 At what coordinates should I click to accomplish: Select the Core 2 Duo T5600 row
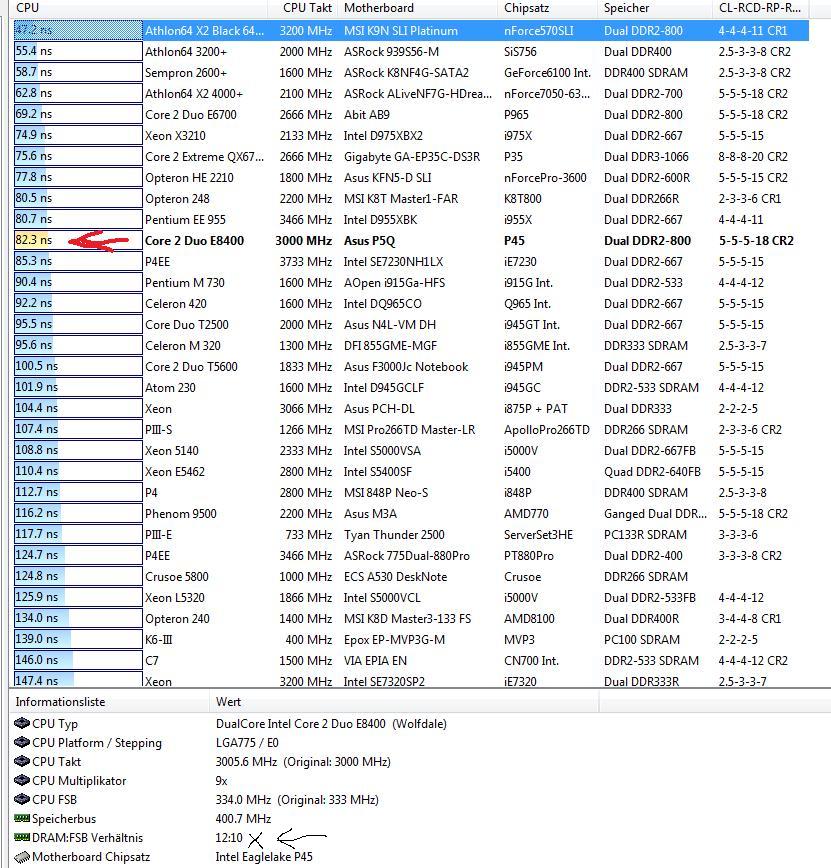(411, 367)
